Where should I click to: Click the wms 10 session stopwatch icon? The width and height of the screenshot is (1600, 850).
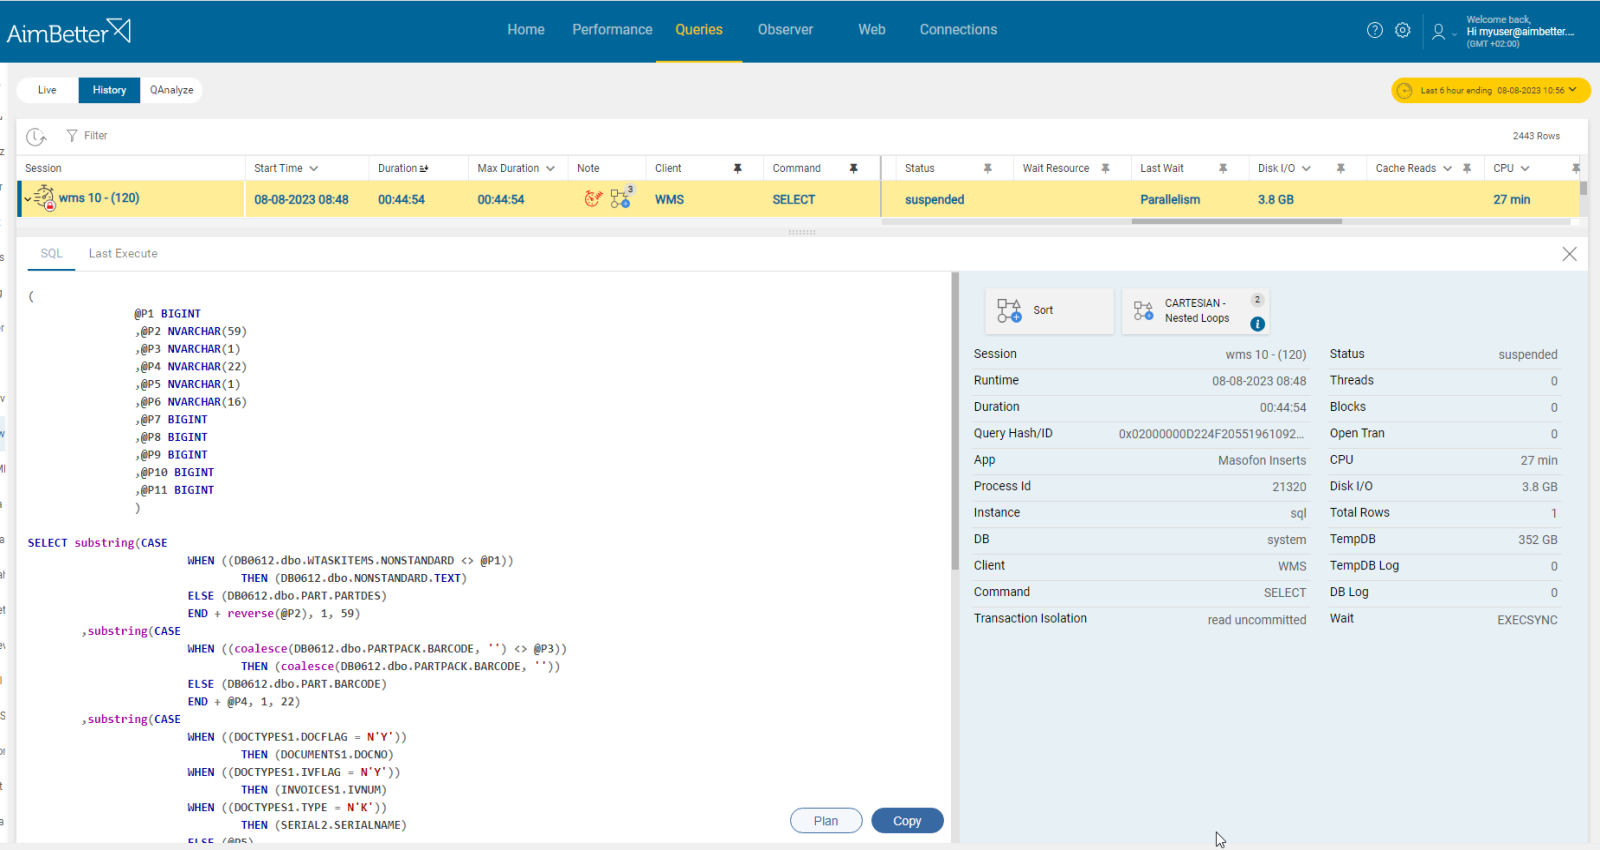[45, 198]
